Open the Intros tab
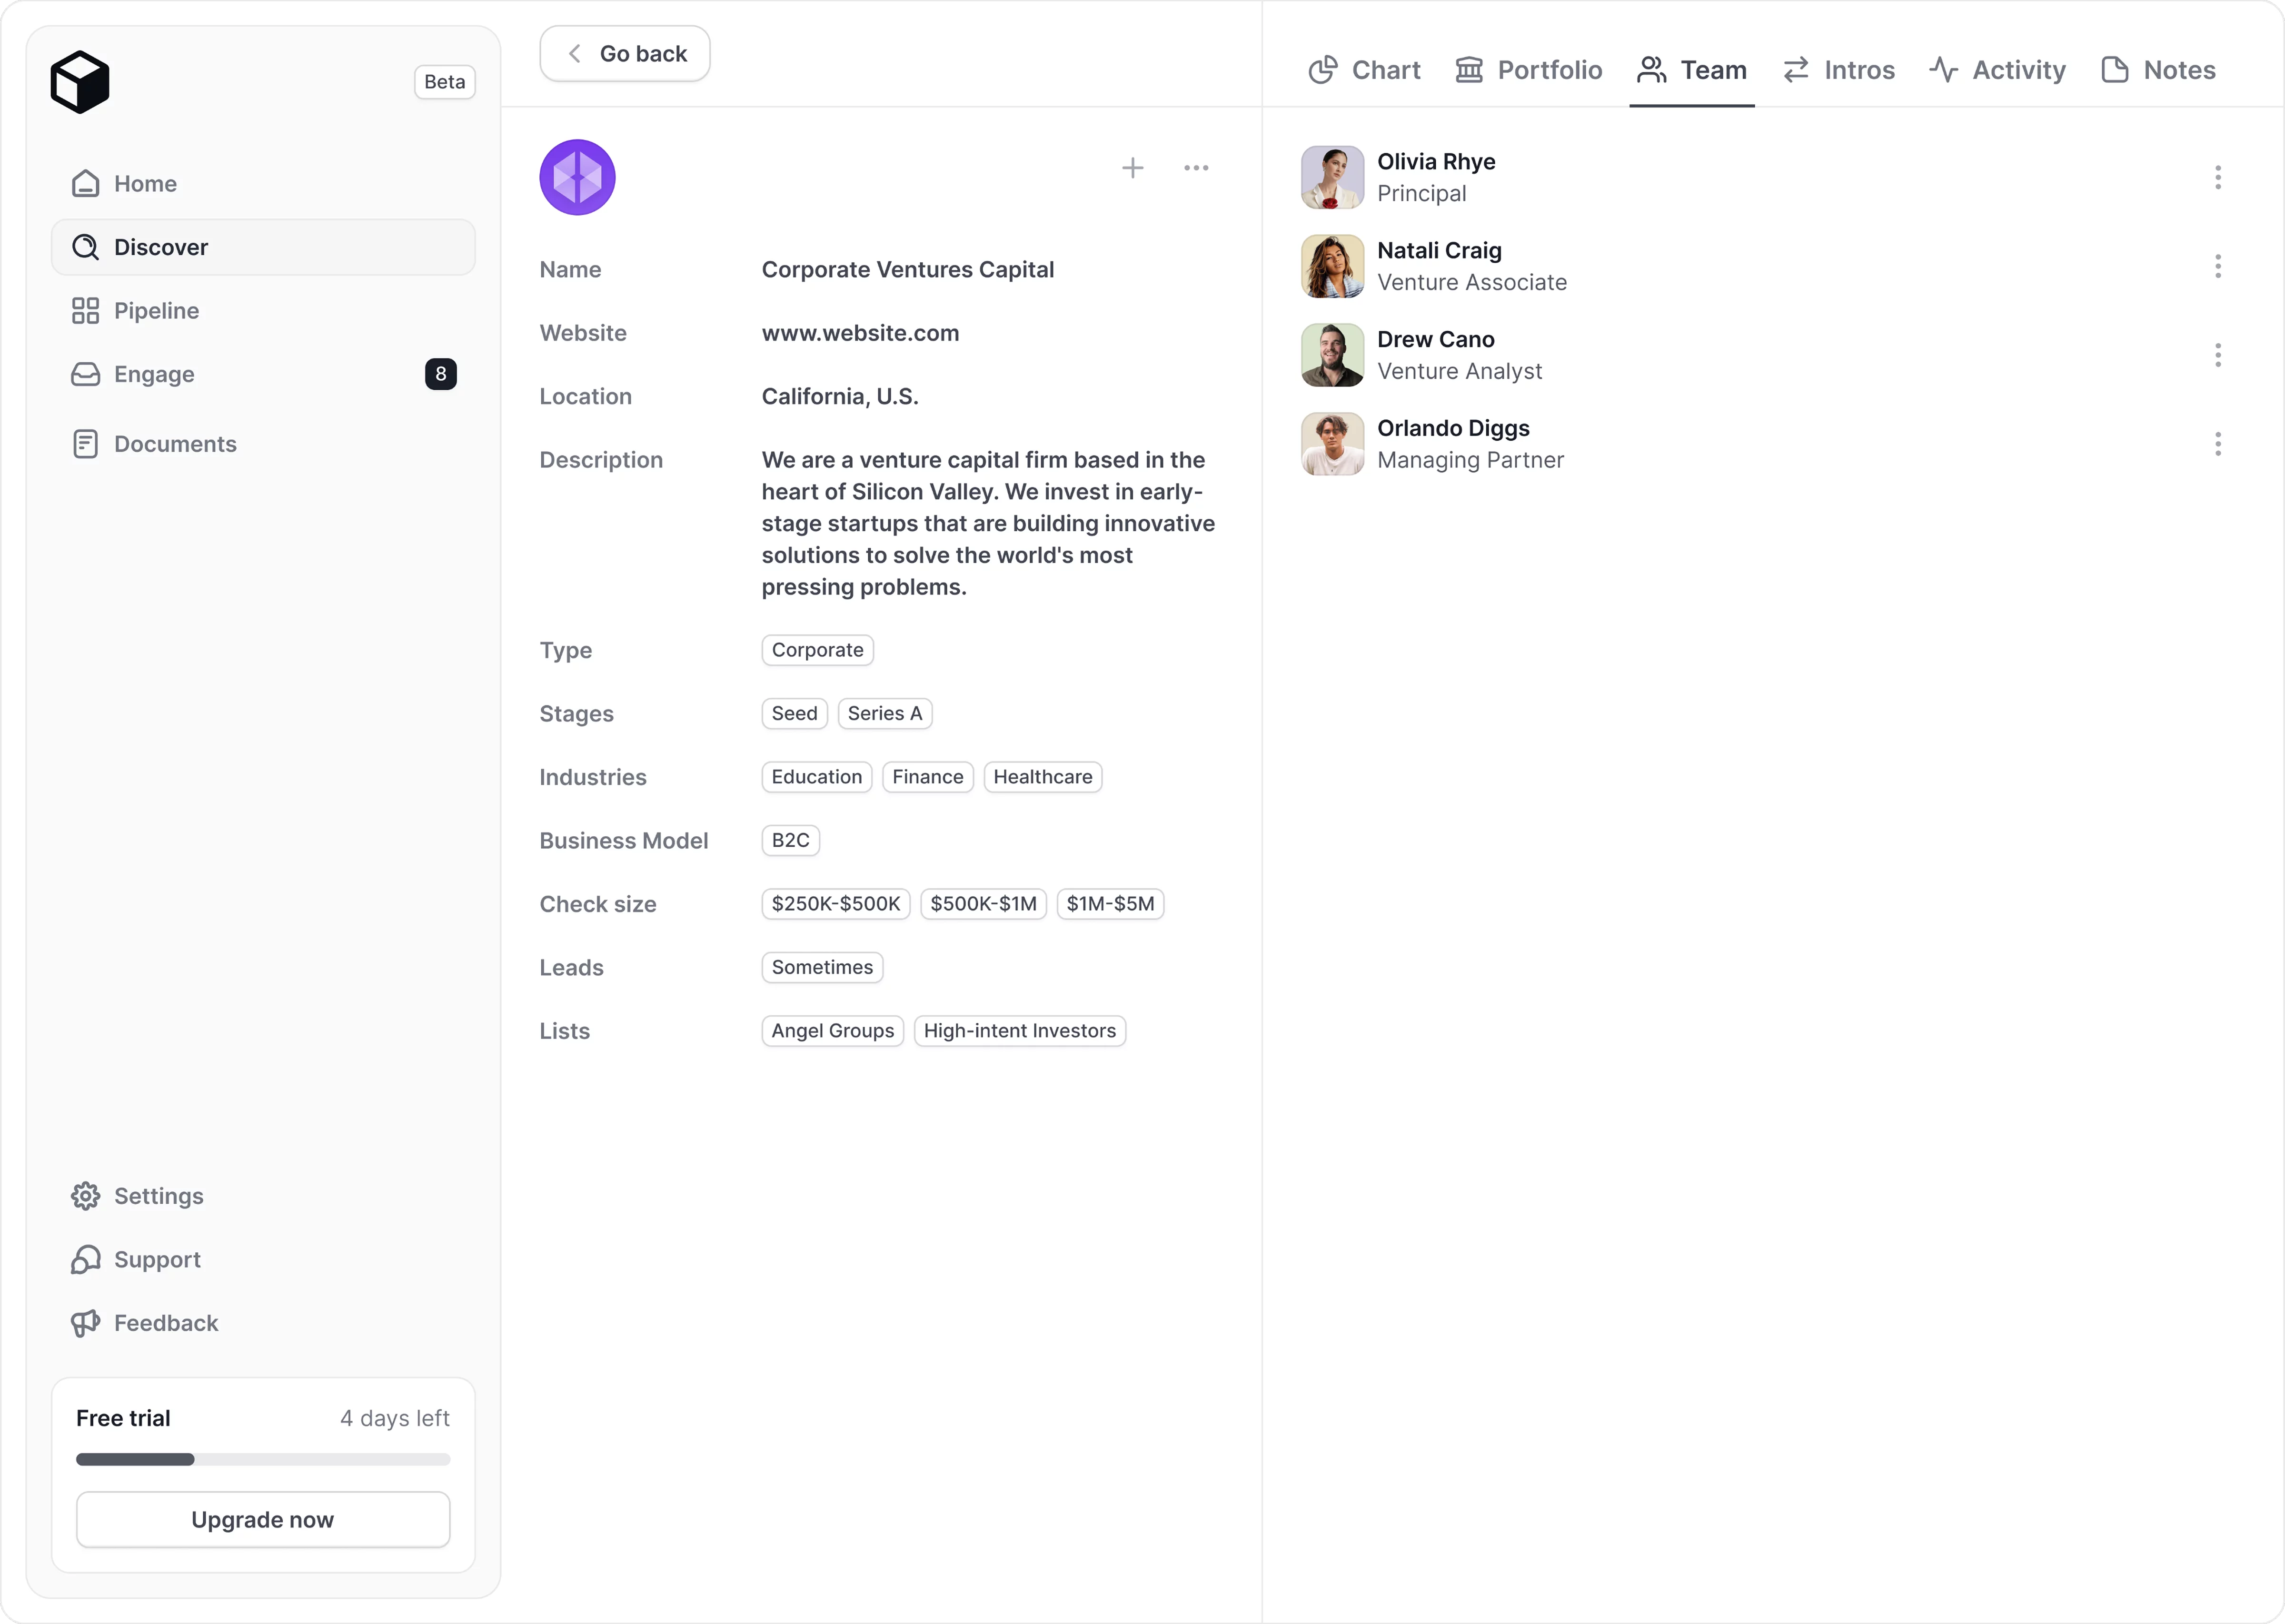This screenshot has height=1624, width=2285. click(x=1838, y=70)
